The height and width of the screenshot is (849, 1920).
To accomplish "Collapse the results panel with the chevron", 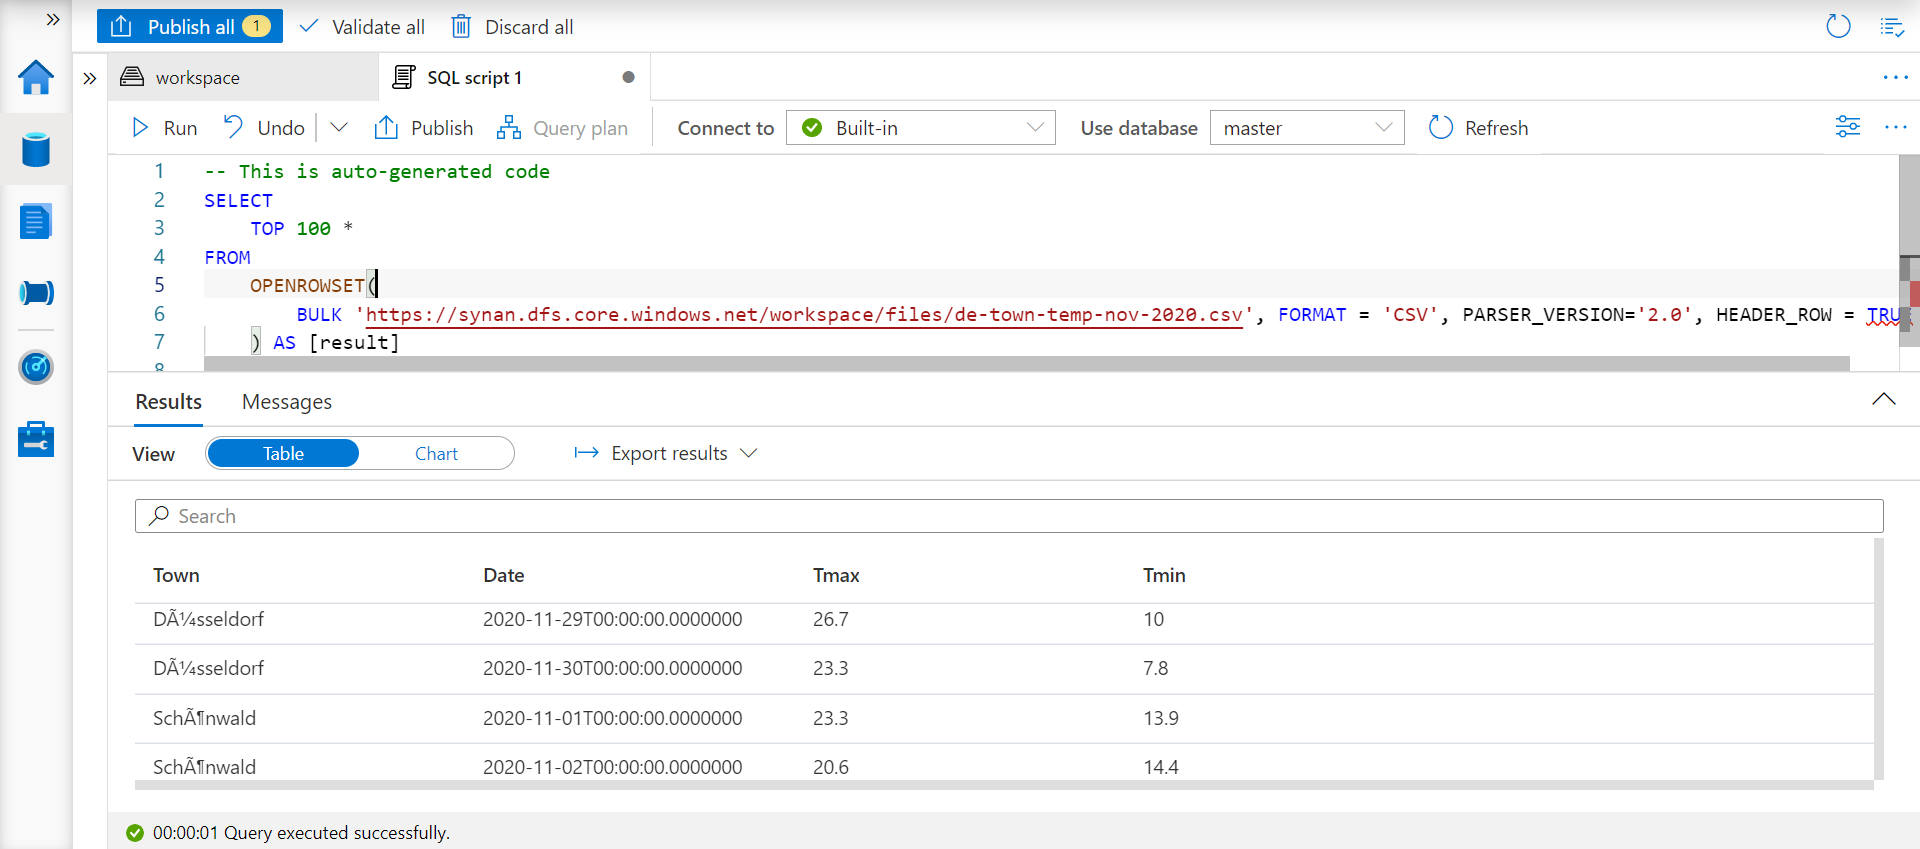I will tap(1883, 400).
